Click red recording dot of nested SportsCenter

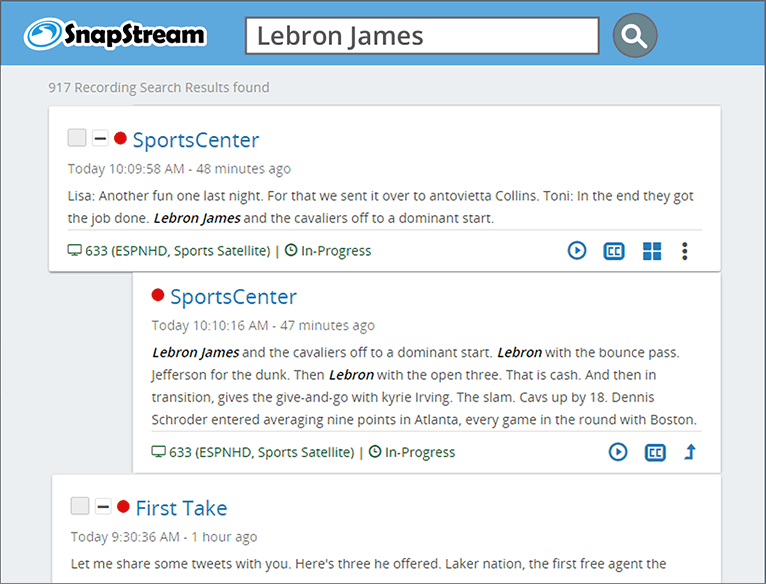[158, 295]
